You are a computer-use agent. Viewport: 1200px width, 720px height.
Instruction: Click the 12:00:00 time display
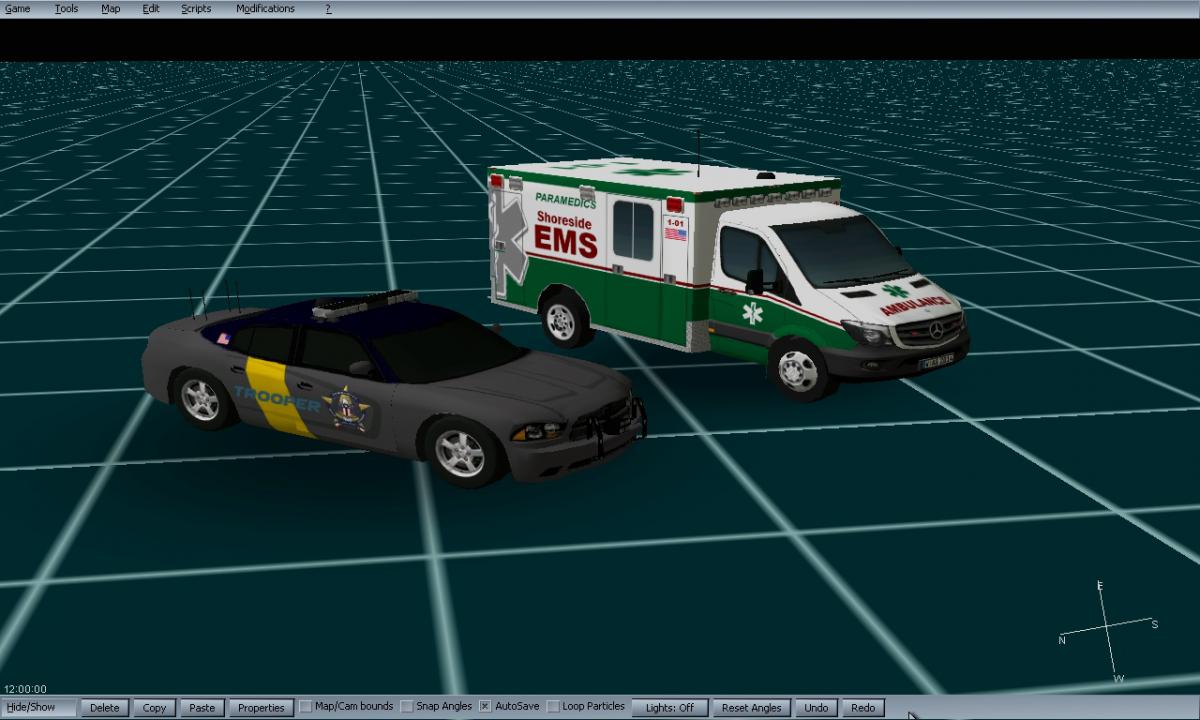[25, 689]
